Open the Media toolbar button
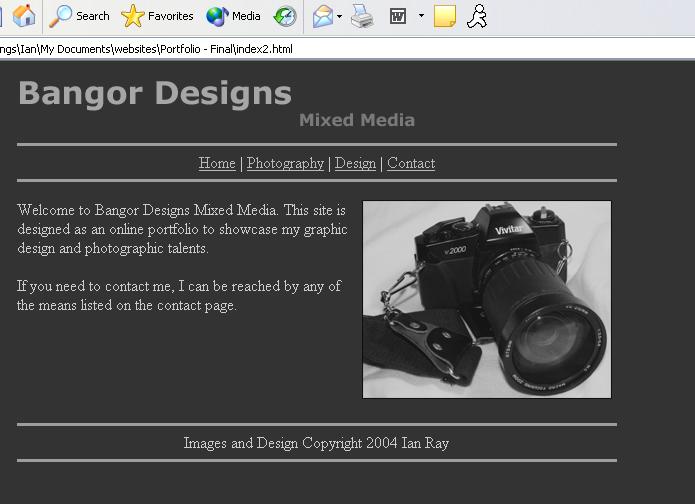Image resolution: width=695 pixels, height=504 pixels. (233, 16)
